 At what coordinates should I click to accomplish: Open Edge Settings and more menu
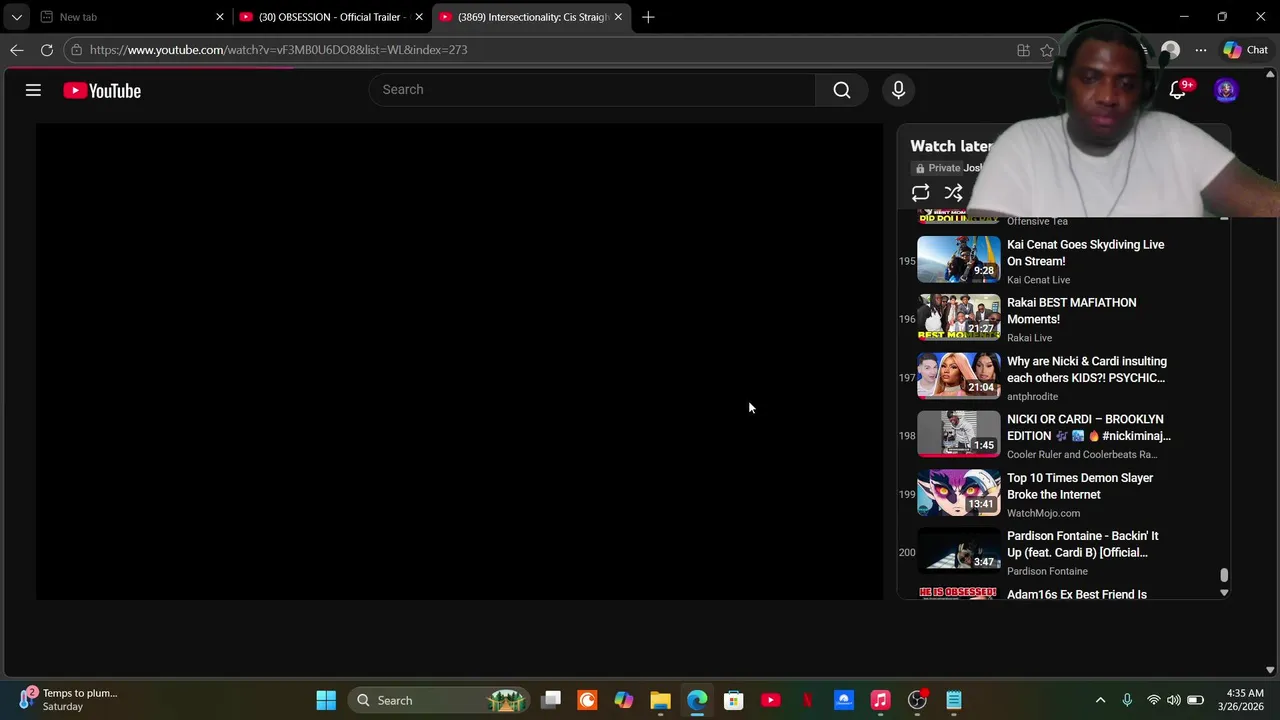(x=1200, y=49)
